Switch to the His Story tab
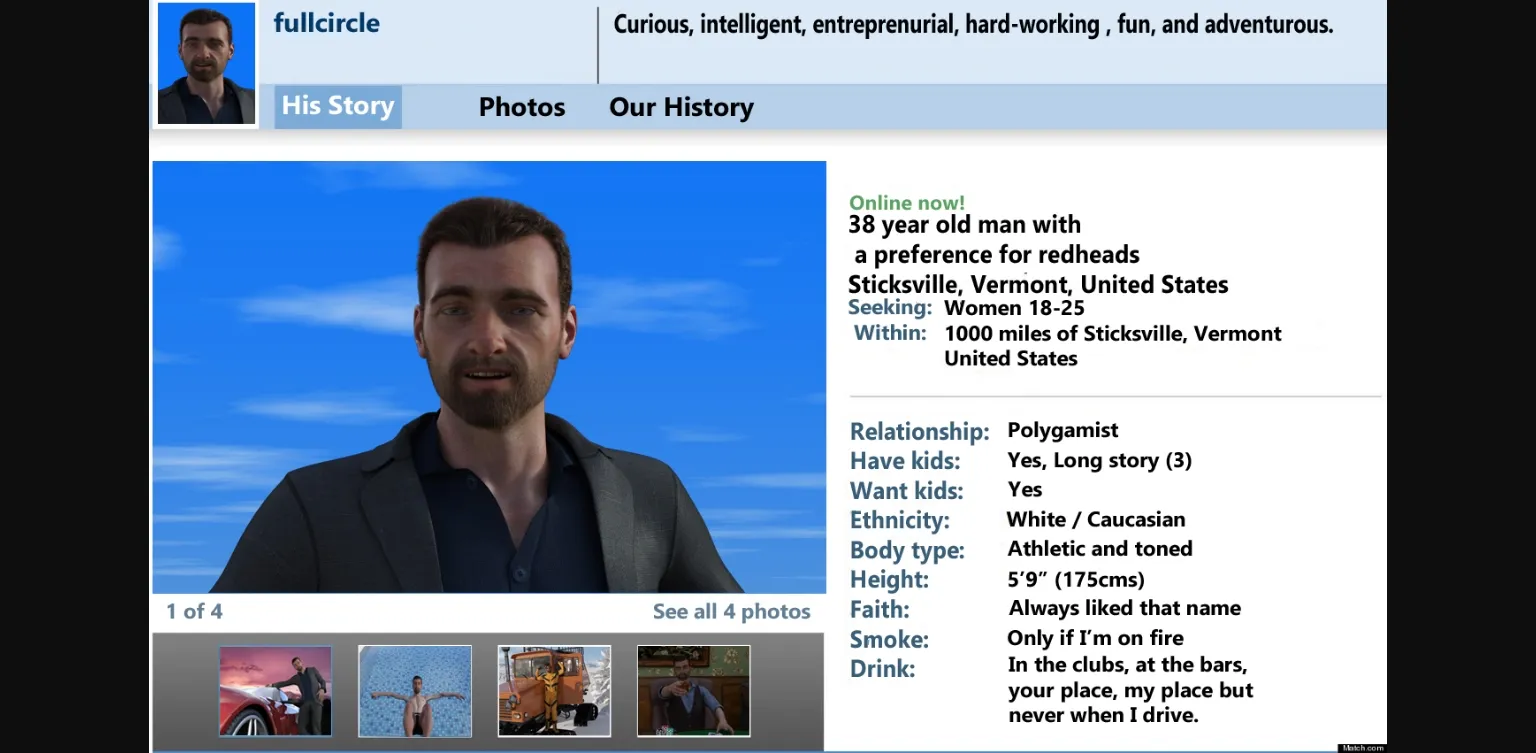Image resolution: width=1536 pixels, height=753 pixels. (338, 106)
